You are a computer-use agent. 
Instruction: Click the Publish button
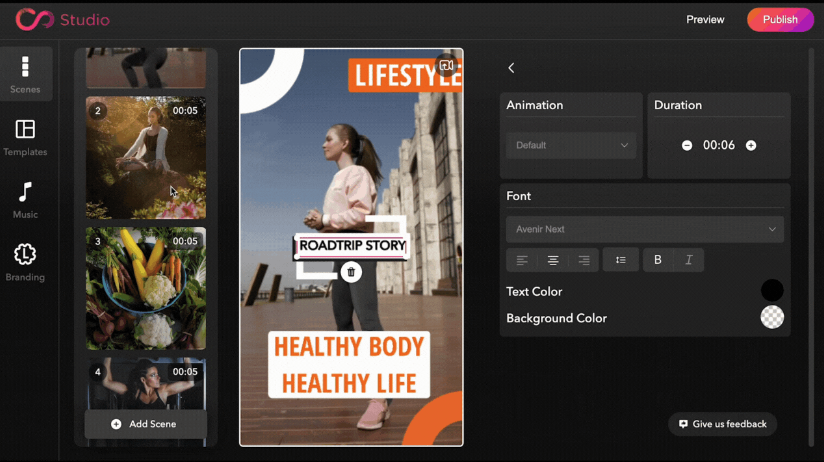pos(780,19)
